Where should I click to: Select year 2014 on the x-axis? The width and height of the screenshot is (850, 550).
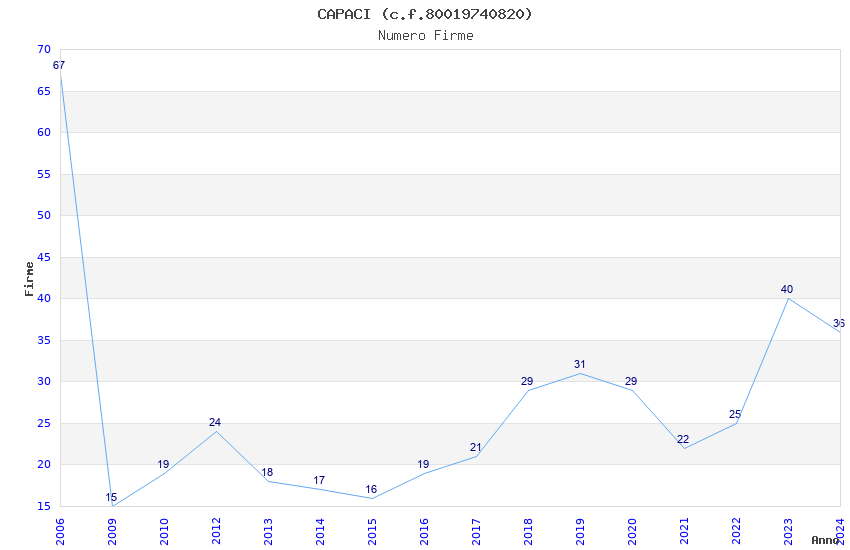coord(320,531)
